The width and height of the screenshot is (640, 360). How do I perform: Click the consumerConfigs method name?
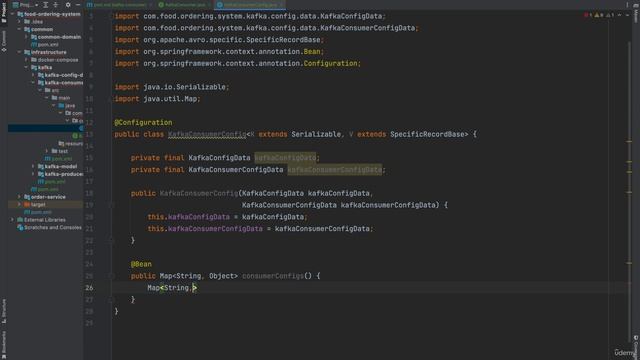click(273, 276)
